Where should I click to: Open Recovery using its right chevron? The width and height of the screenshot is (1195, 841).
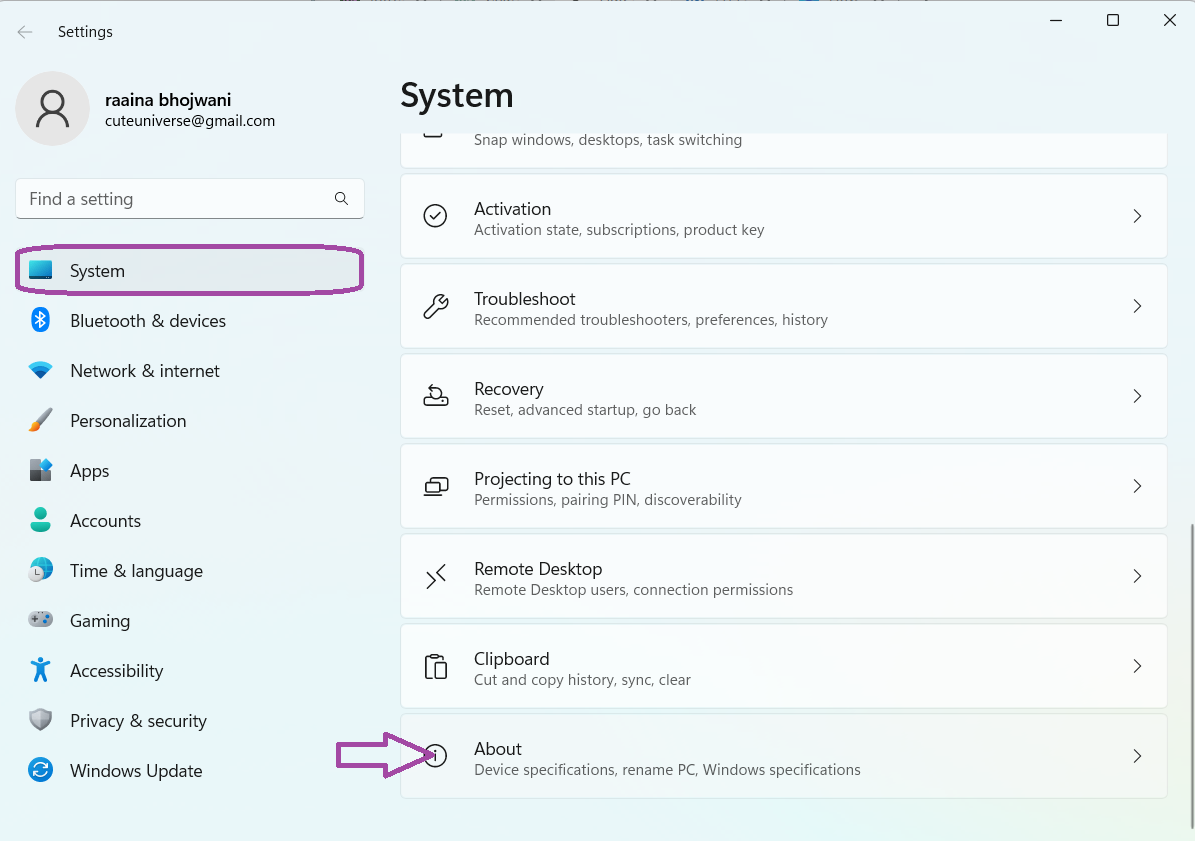point(1137,396)
